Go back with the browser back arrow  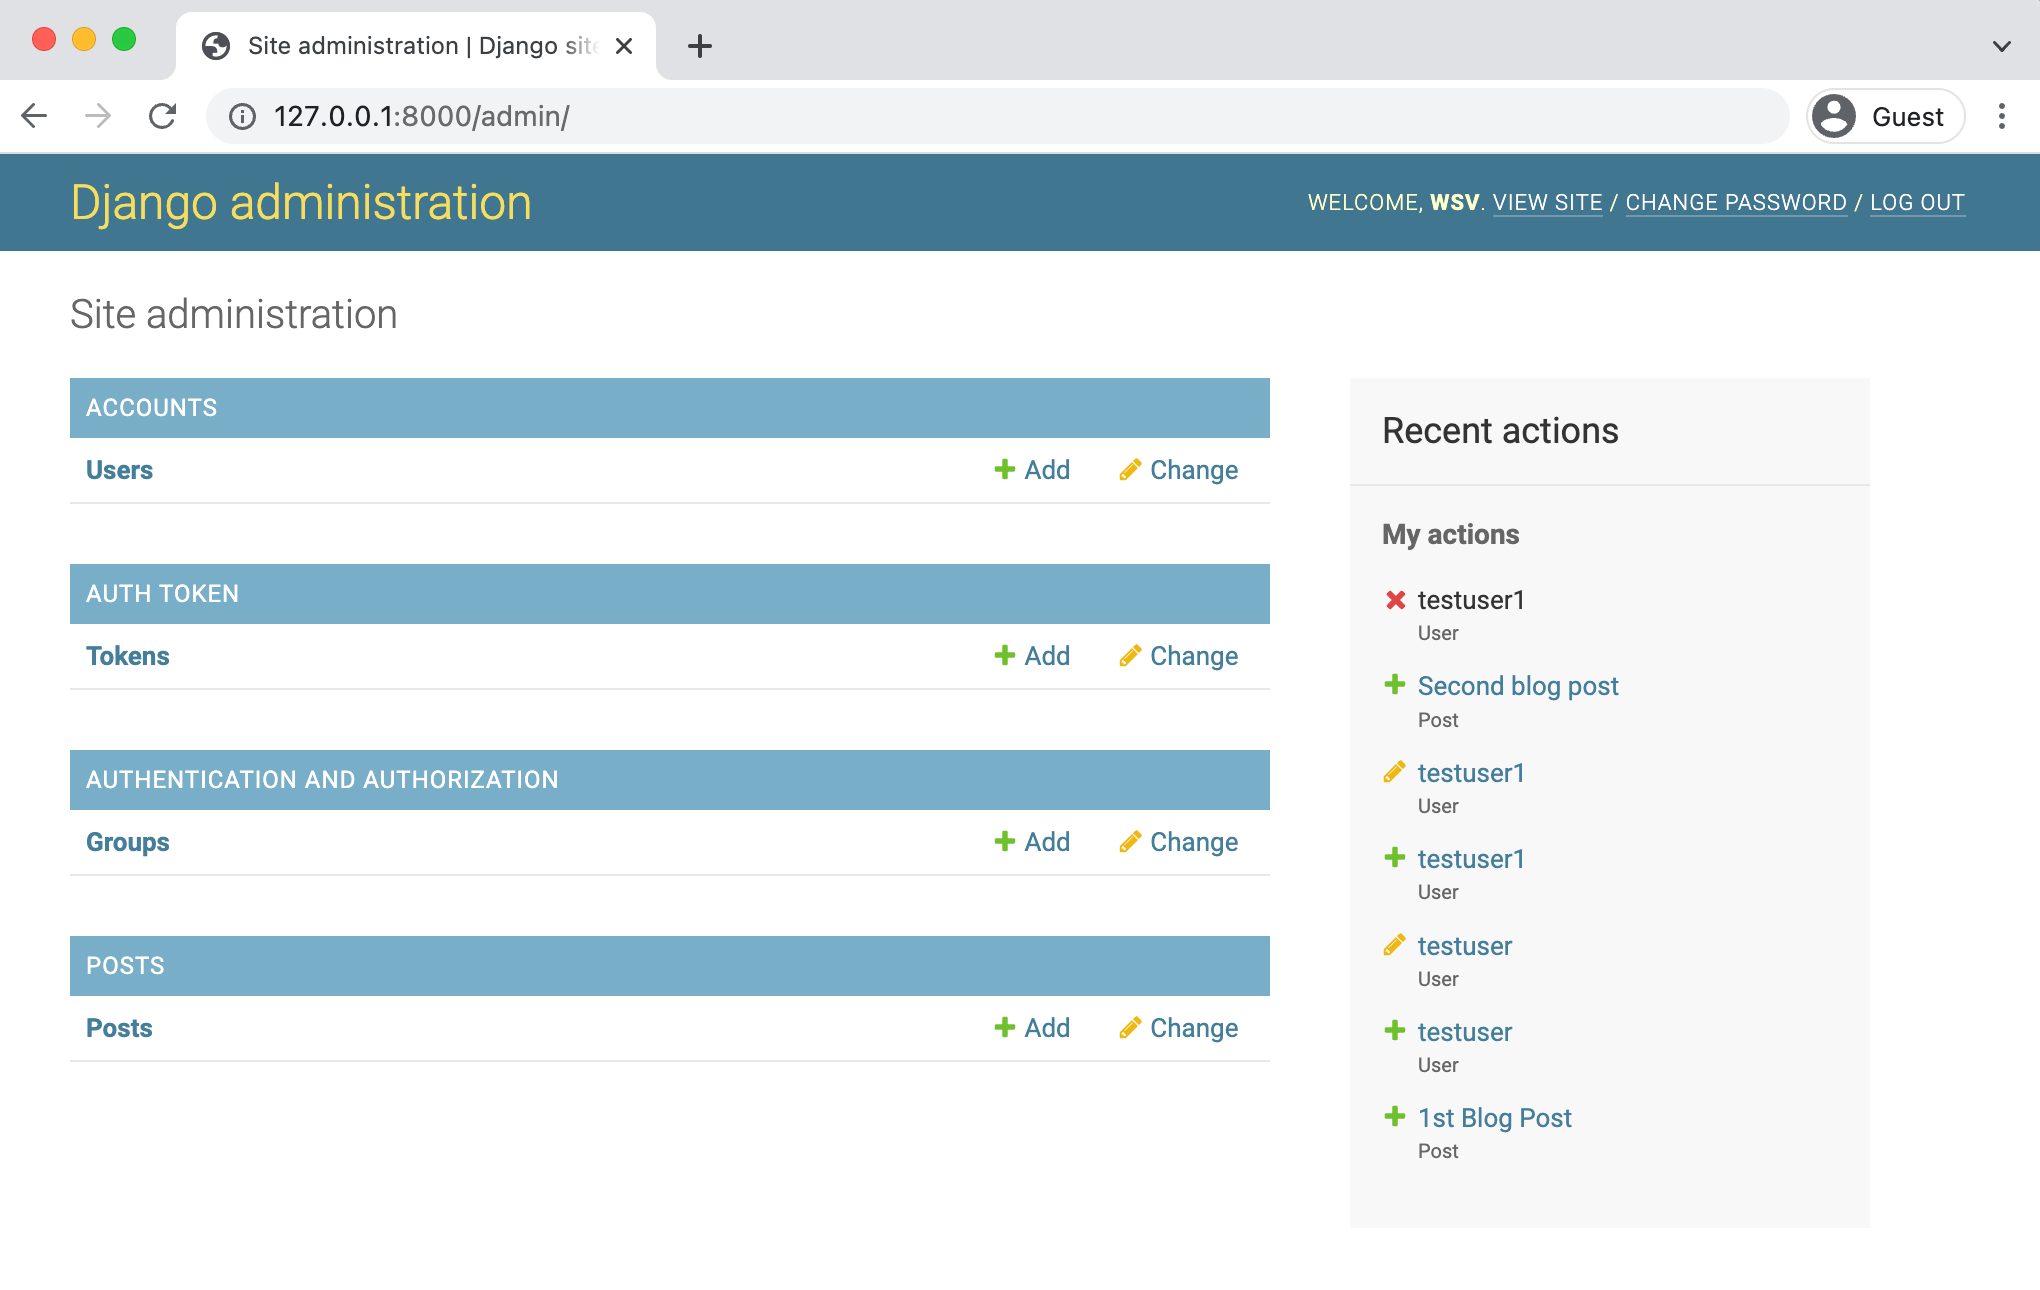click(x=35, y=116)
